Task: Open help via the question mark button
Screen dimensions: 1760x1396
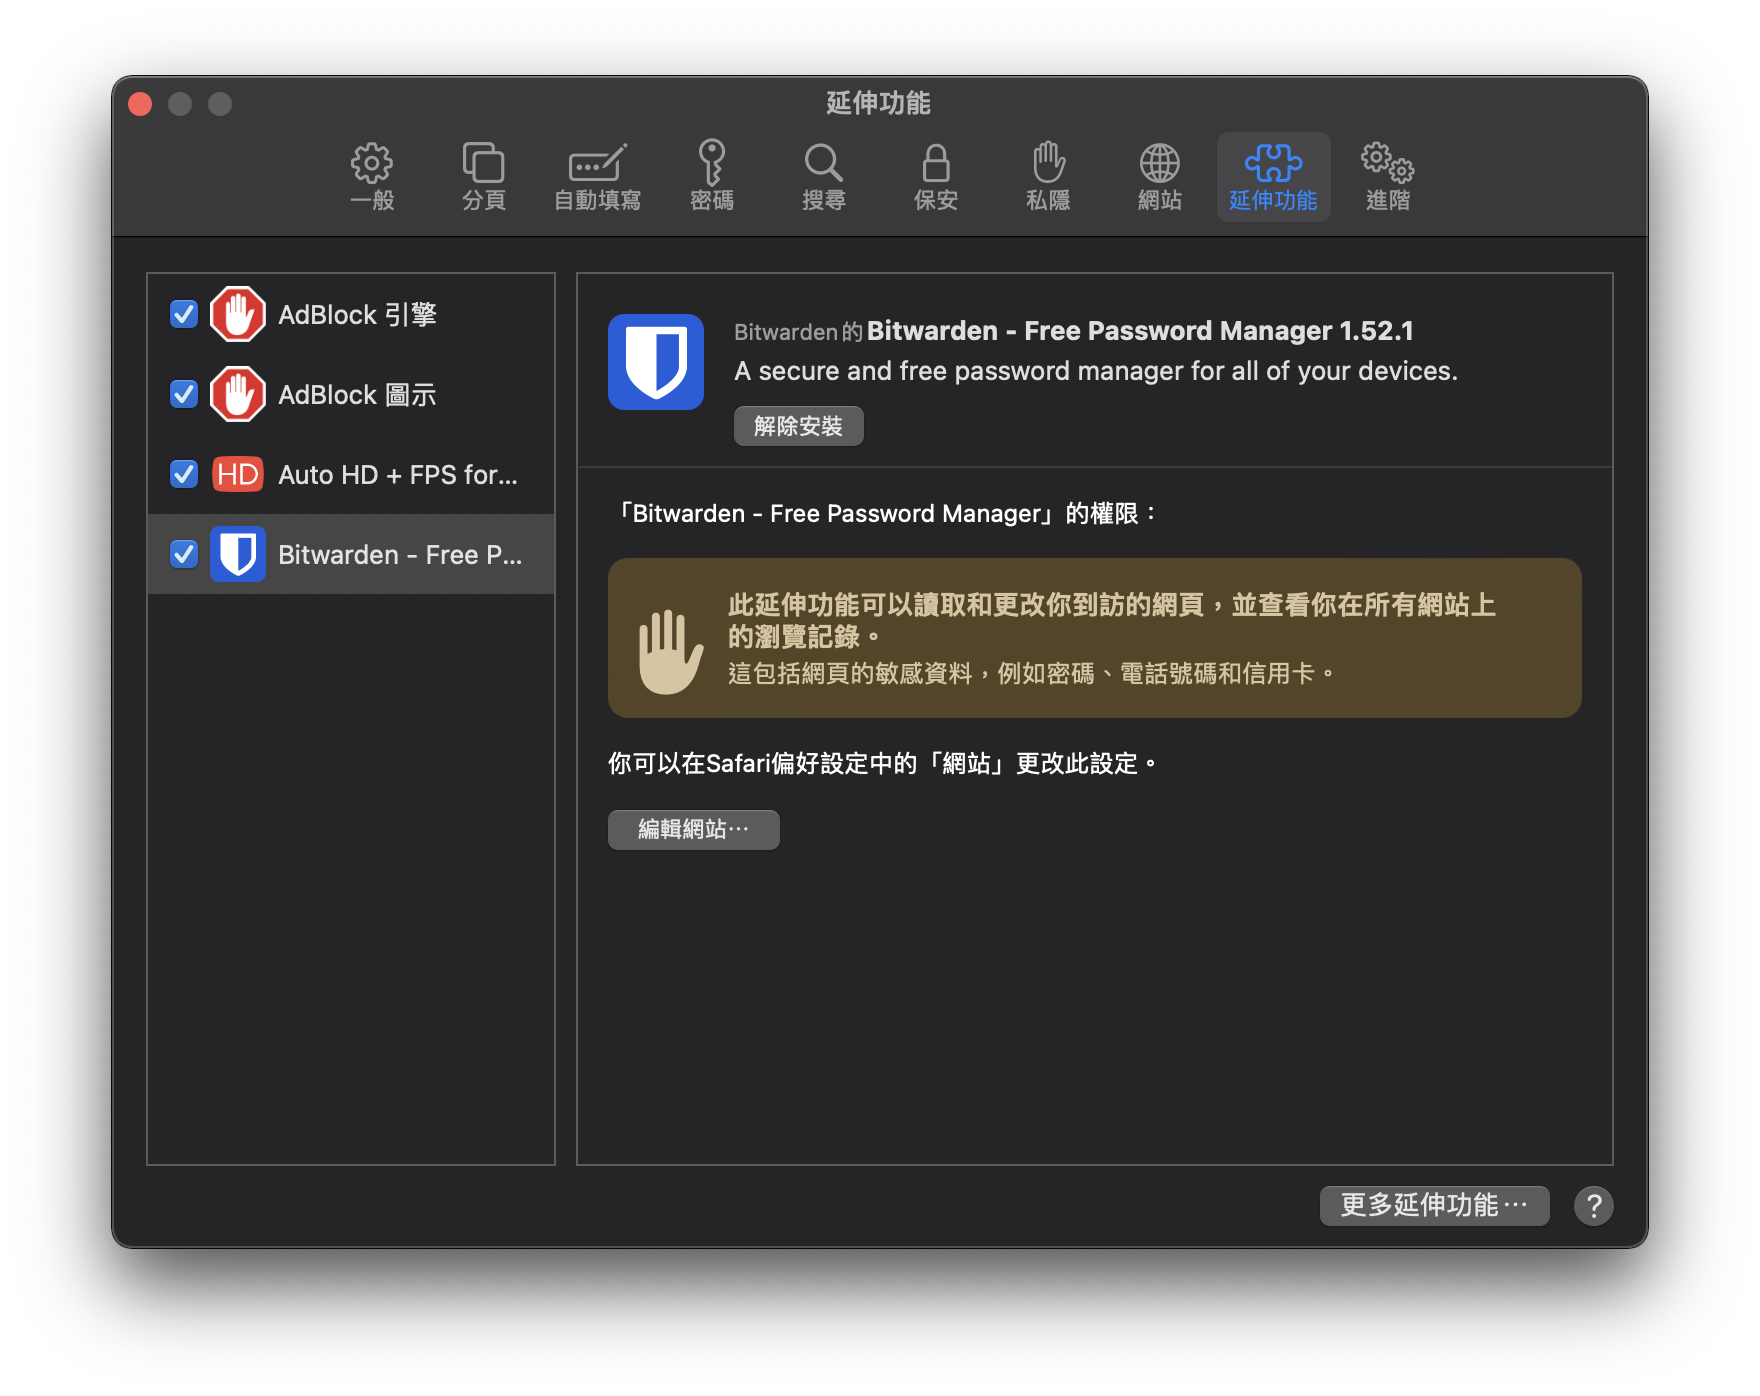Action: click(1594, 1205)
